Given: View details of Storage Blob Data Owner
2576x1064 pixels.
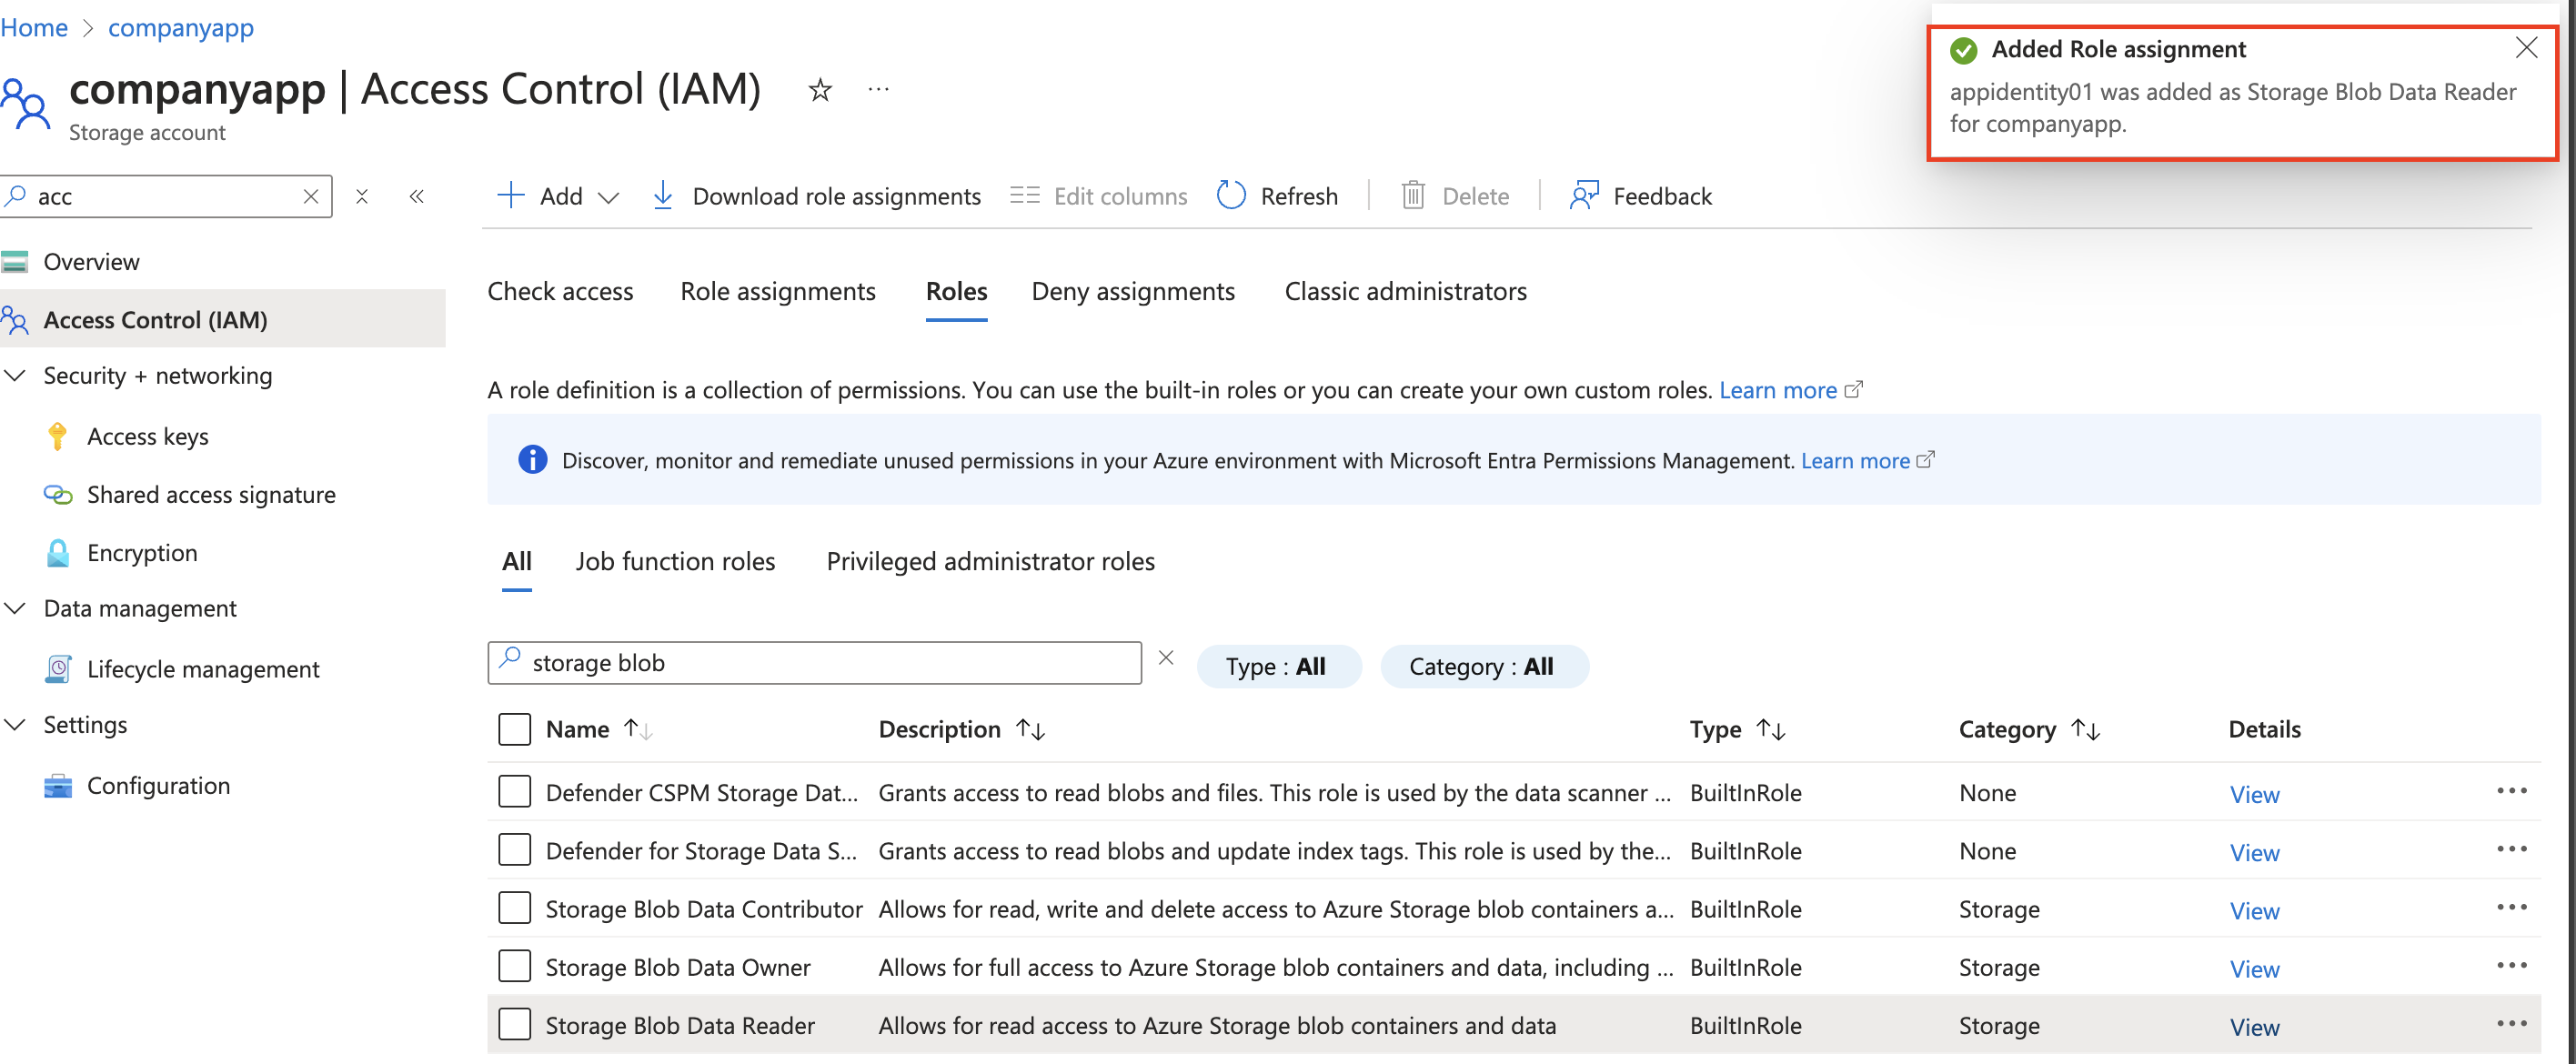Looking at the screenshot, I should pos(2254,968).
